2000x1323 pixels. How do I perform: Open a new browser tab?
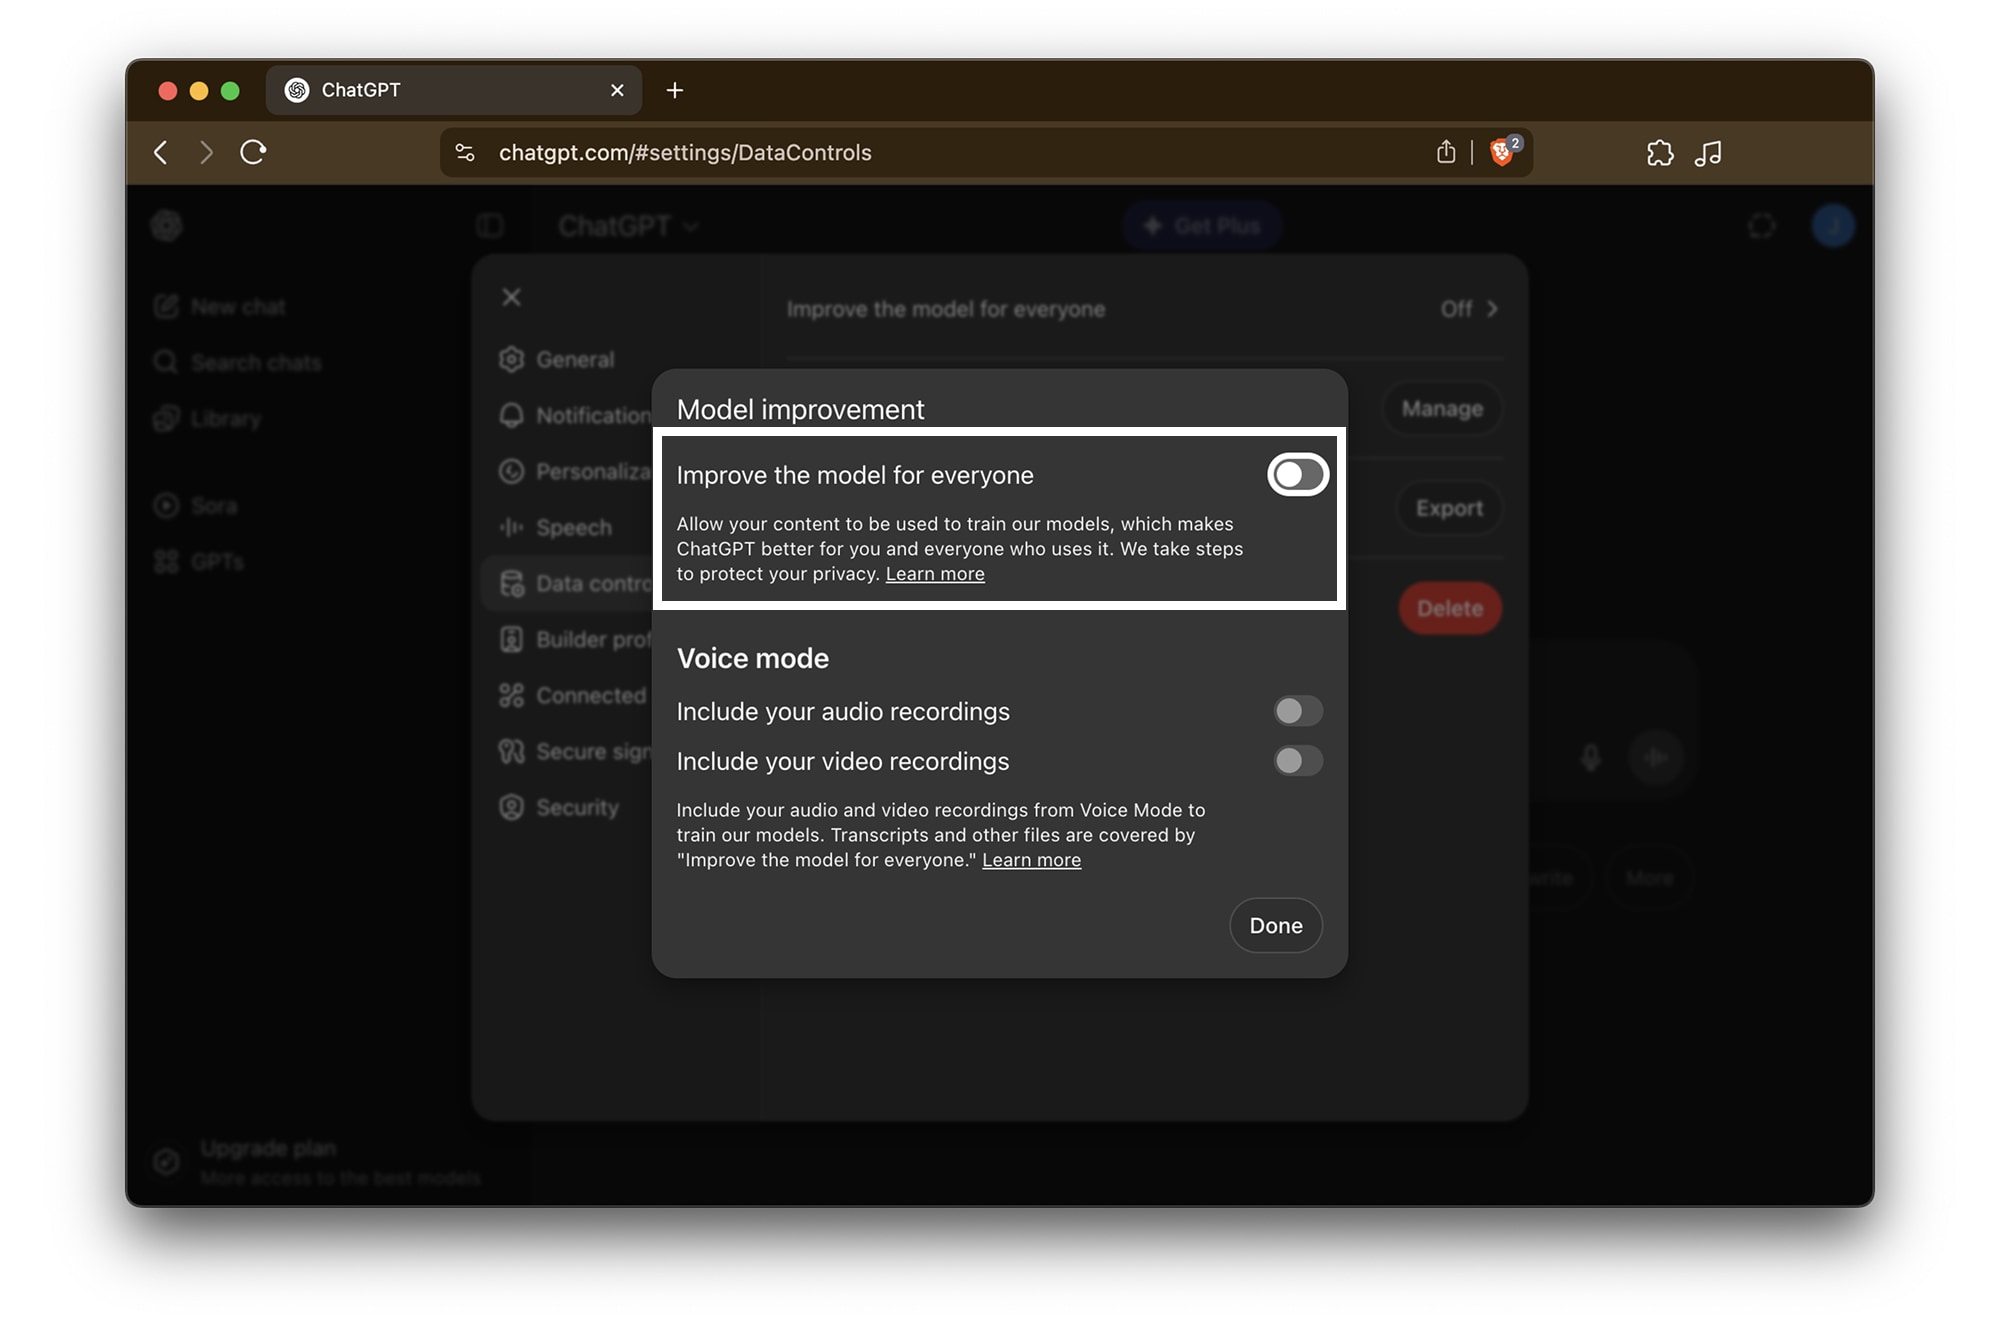coord(675,90)
